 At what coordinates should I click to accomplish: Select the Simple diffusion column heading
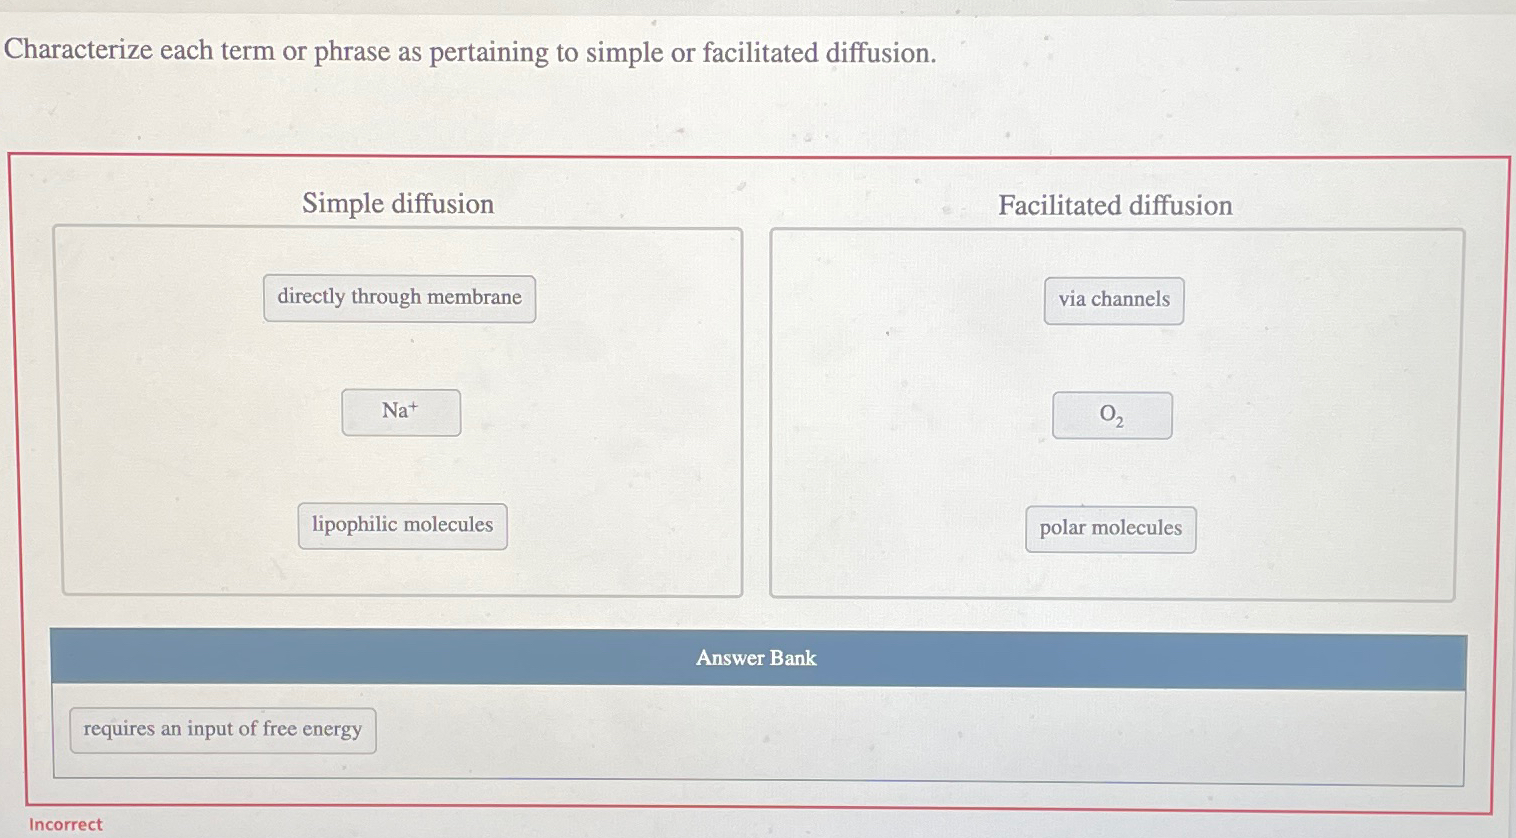pyautogui.click(x=398, y=204)
